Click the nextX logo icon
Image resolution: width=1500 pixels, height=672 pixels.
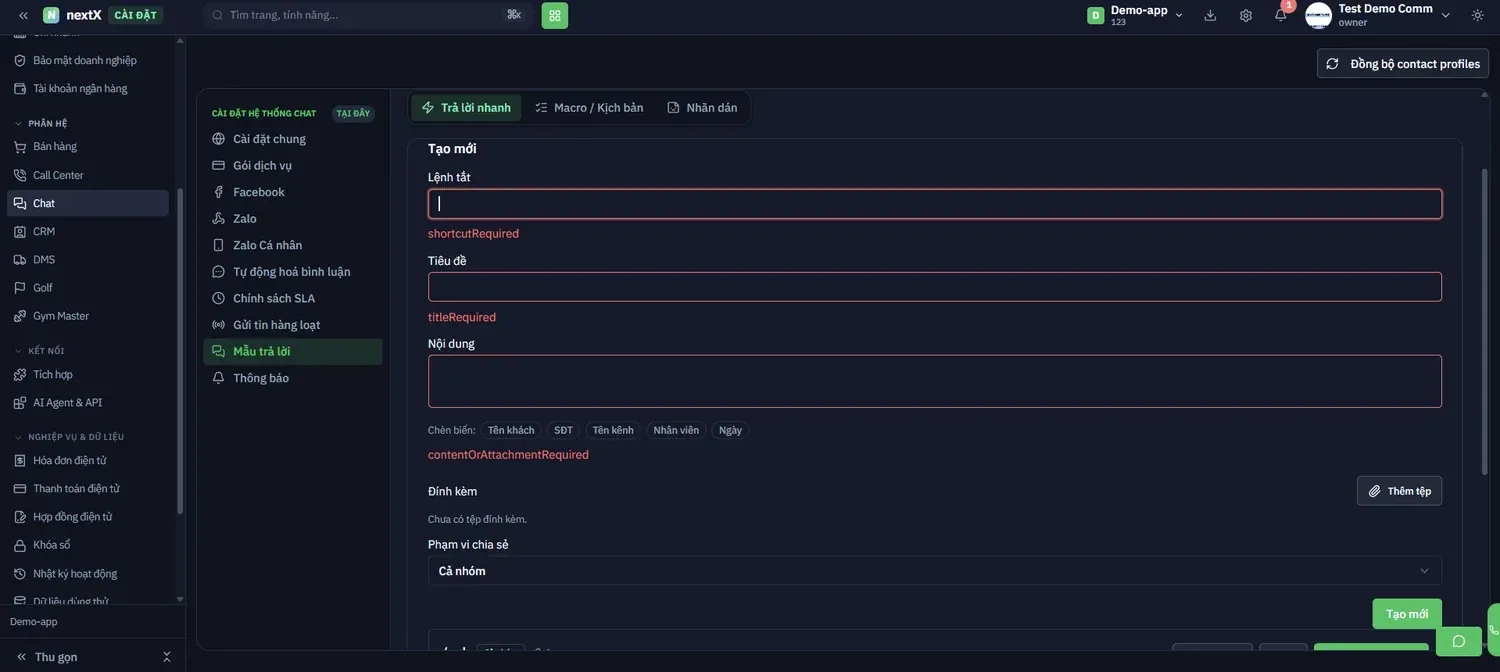tap(51, 15)
